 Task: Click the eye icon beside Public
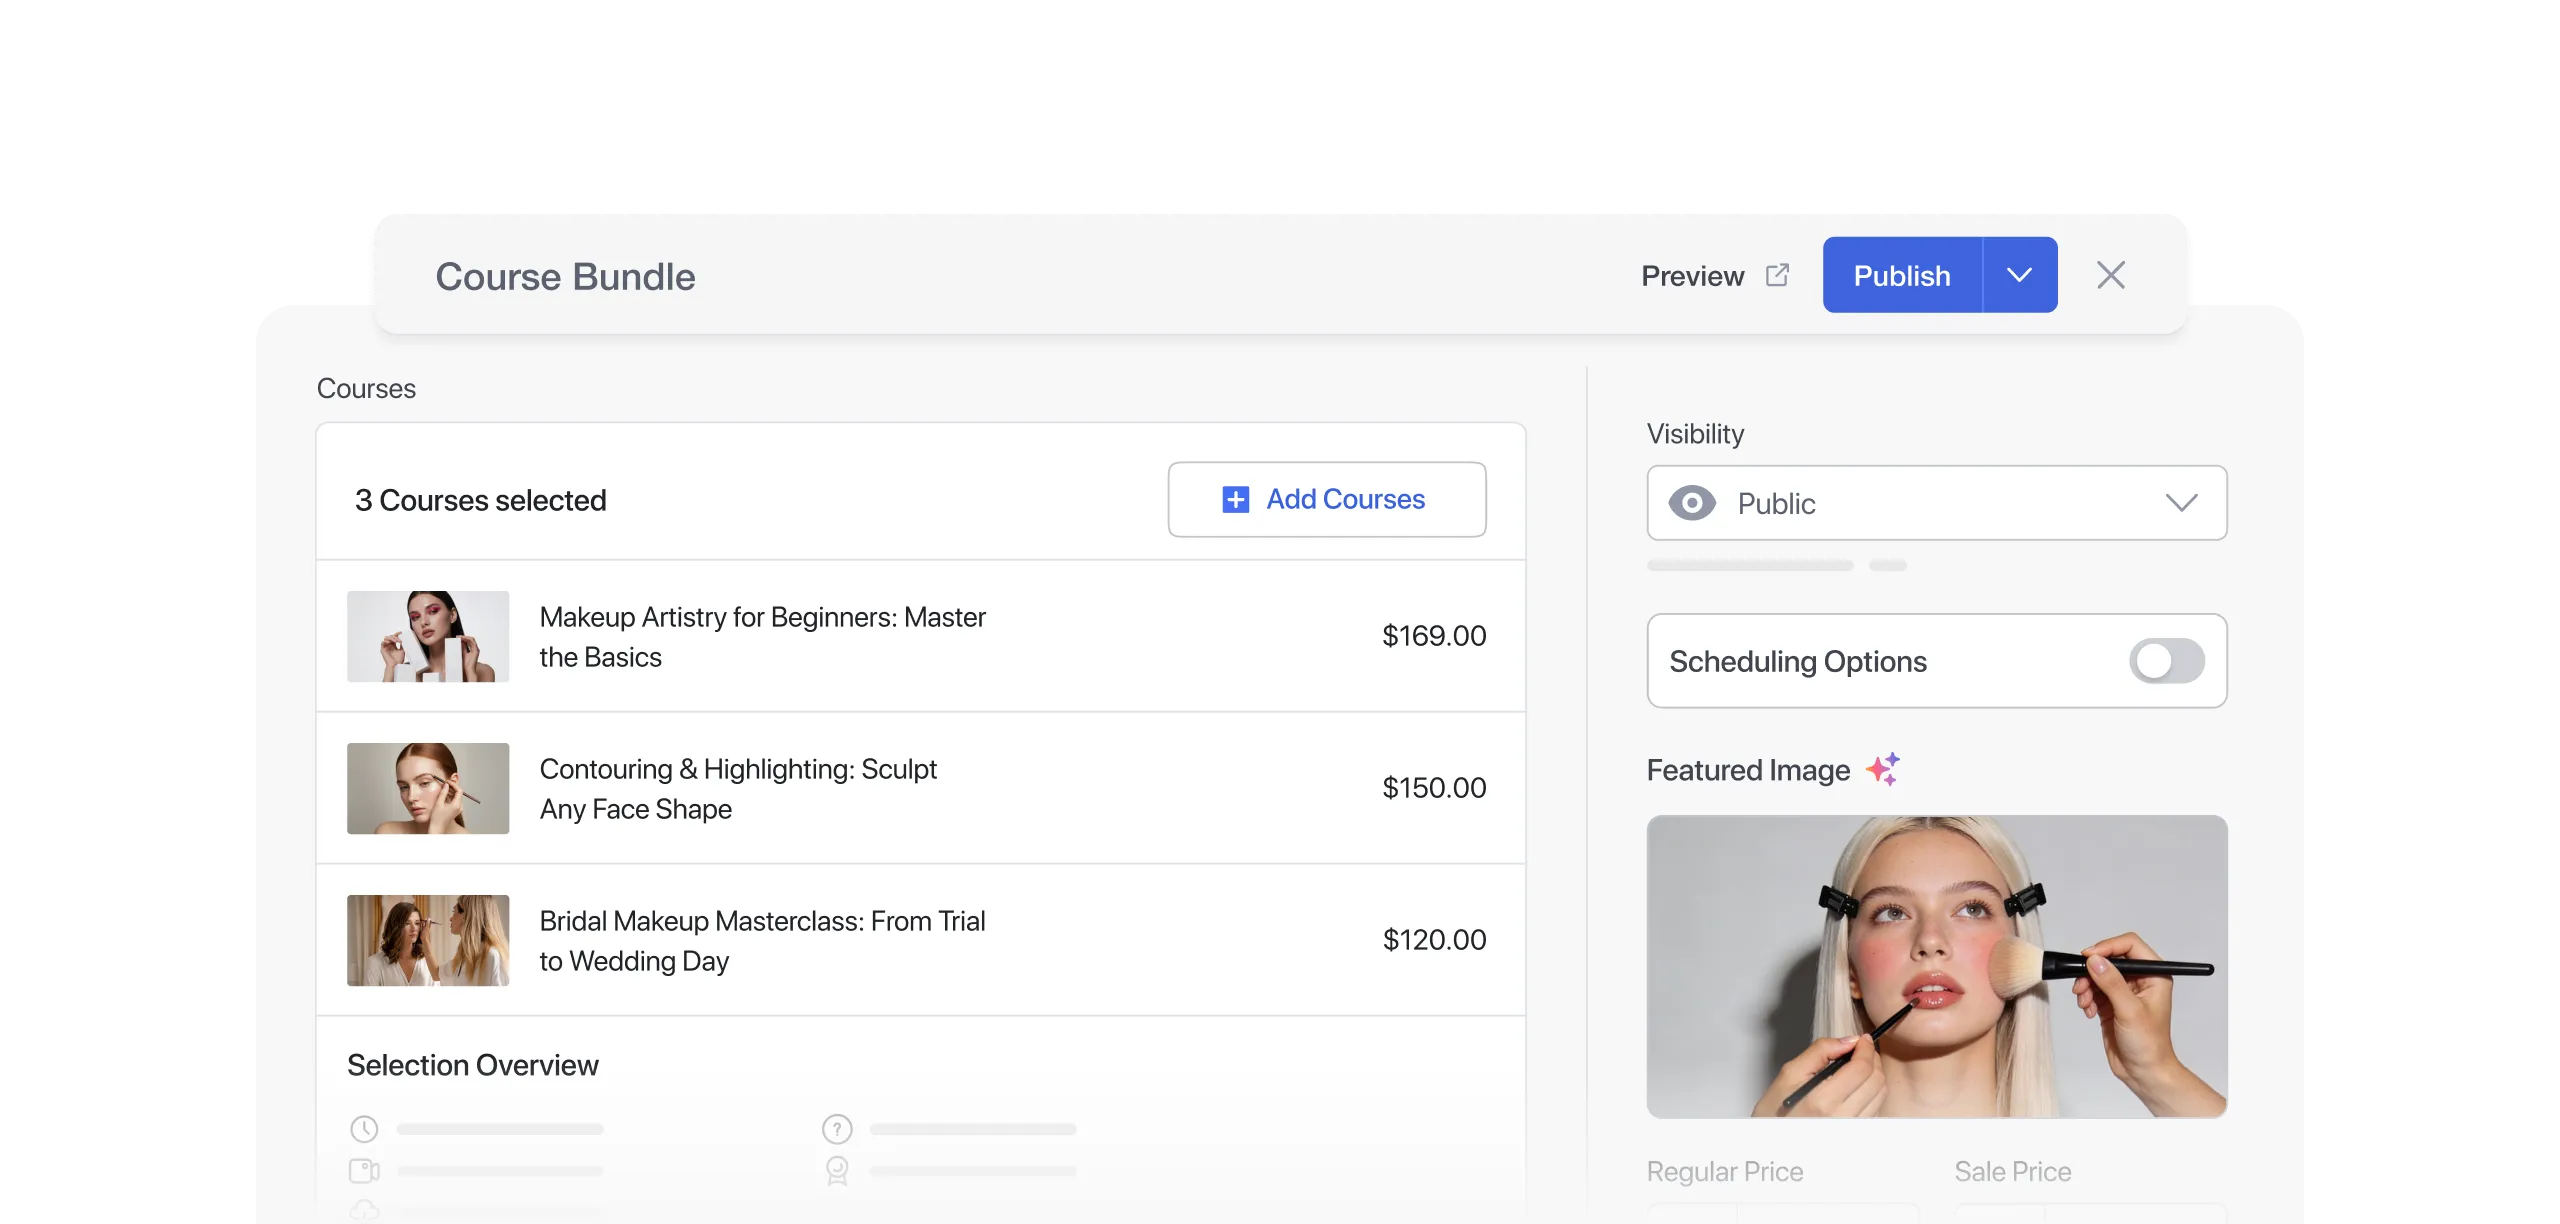click(1692, 503)
